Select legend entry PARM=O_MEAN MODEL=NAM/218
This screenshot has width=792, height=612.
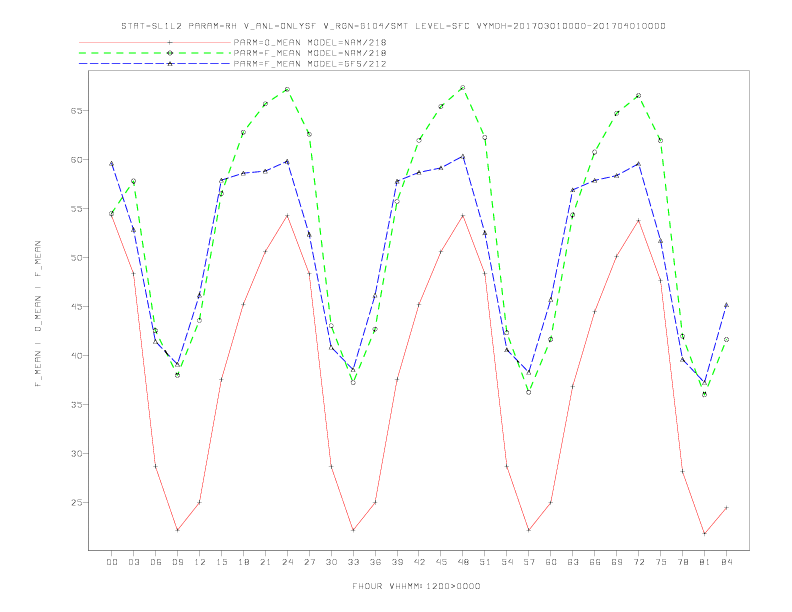click(310, 42)
